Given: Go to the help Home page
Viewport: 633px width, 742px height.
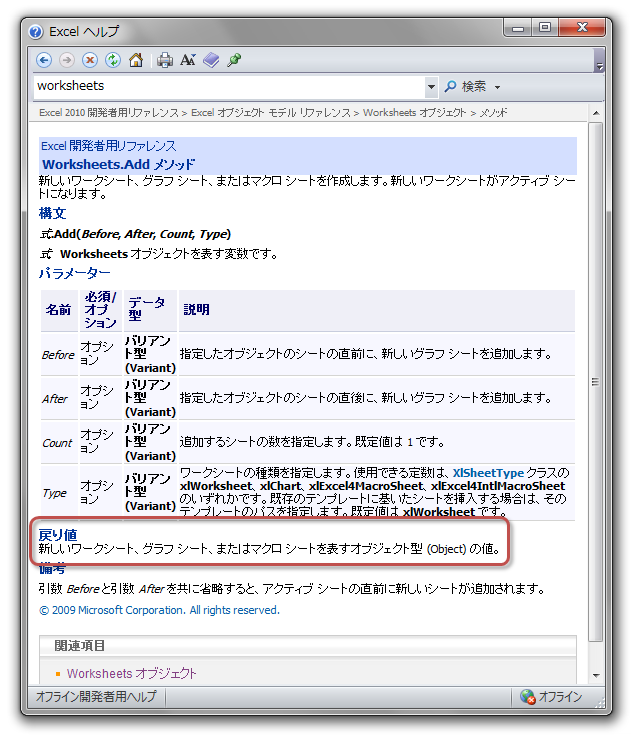Looking at the screenshot, I should (x=136, y=60).
